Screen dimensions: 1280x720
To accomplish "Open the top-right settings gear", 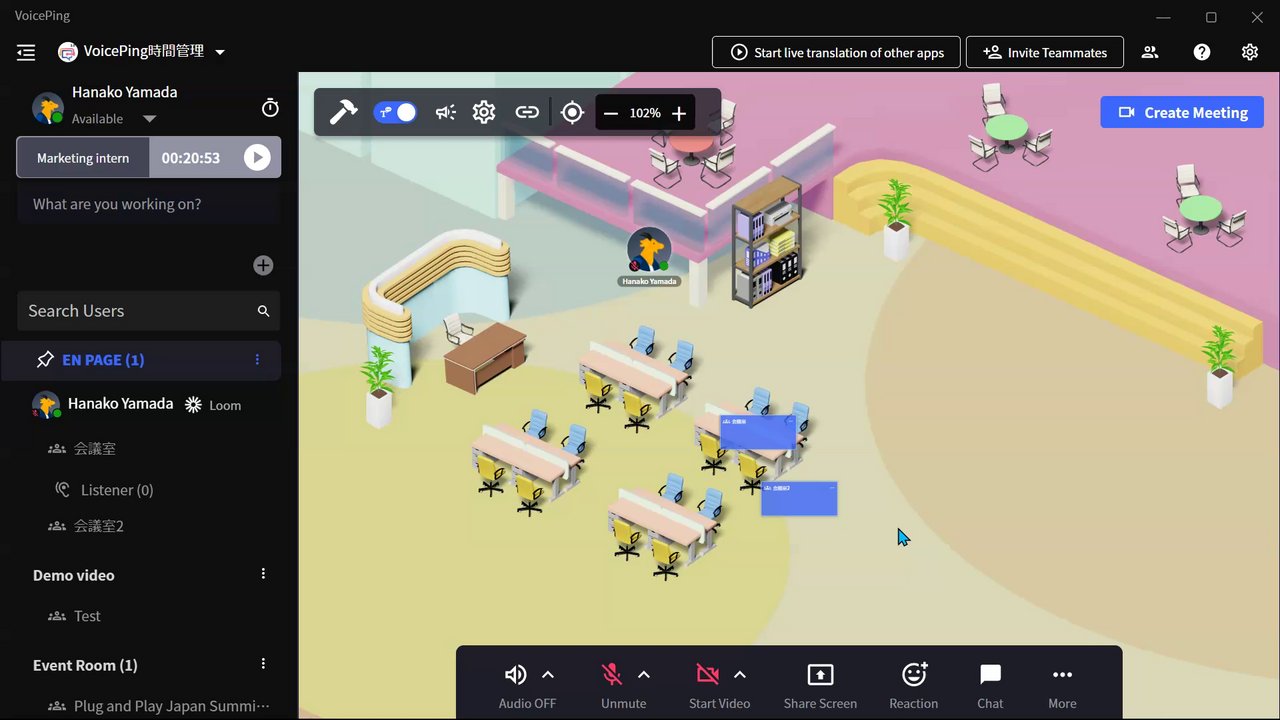I will click(1250, 52).
